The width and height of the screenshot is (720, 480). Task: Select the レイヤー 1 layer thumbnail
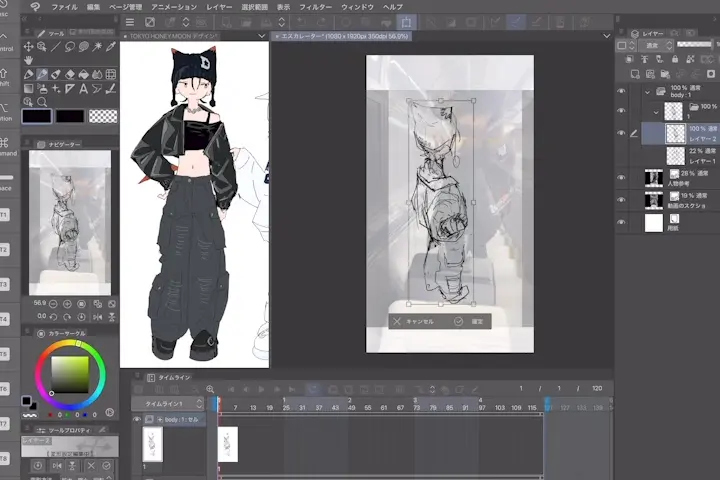[x=675, y=155]
